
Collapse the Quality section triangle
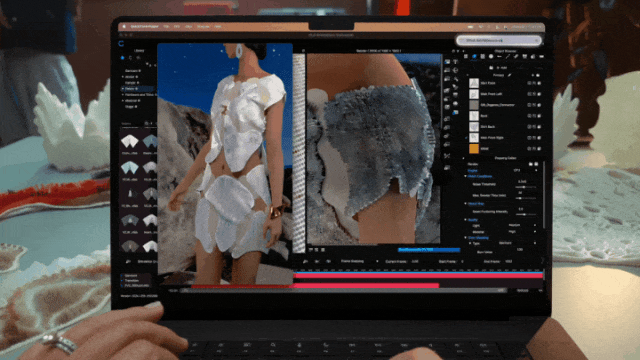466,220
